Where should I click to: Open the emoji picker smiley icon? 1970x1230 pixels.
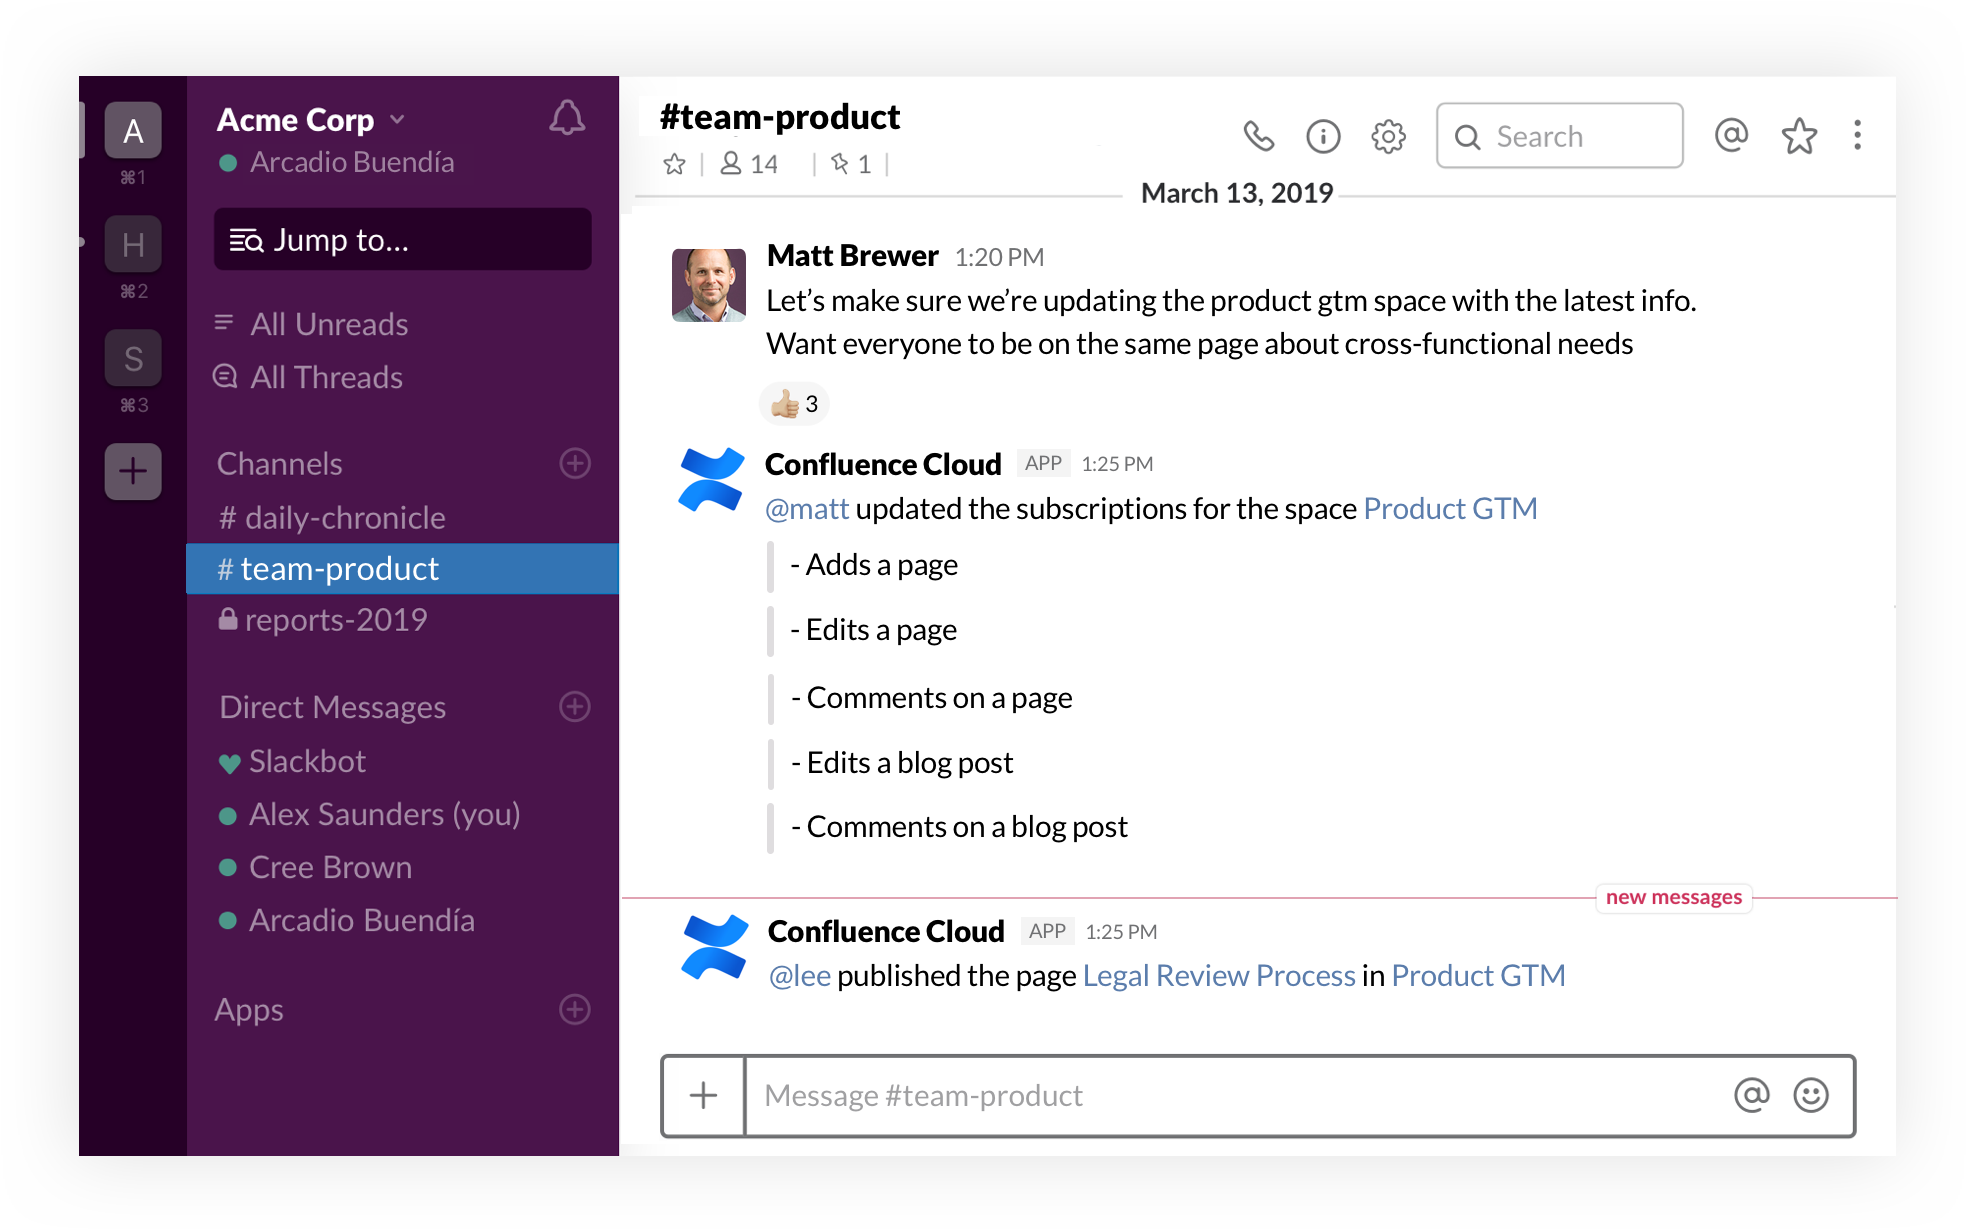coord(1811,1095)
